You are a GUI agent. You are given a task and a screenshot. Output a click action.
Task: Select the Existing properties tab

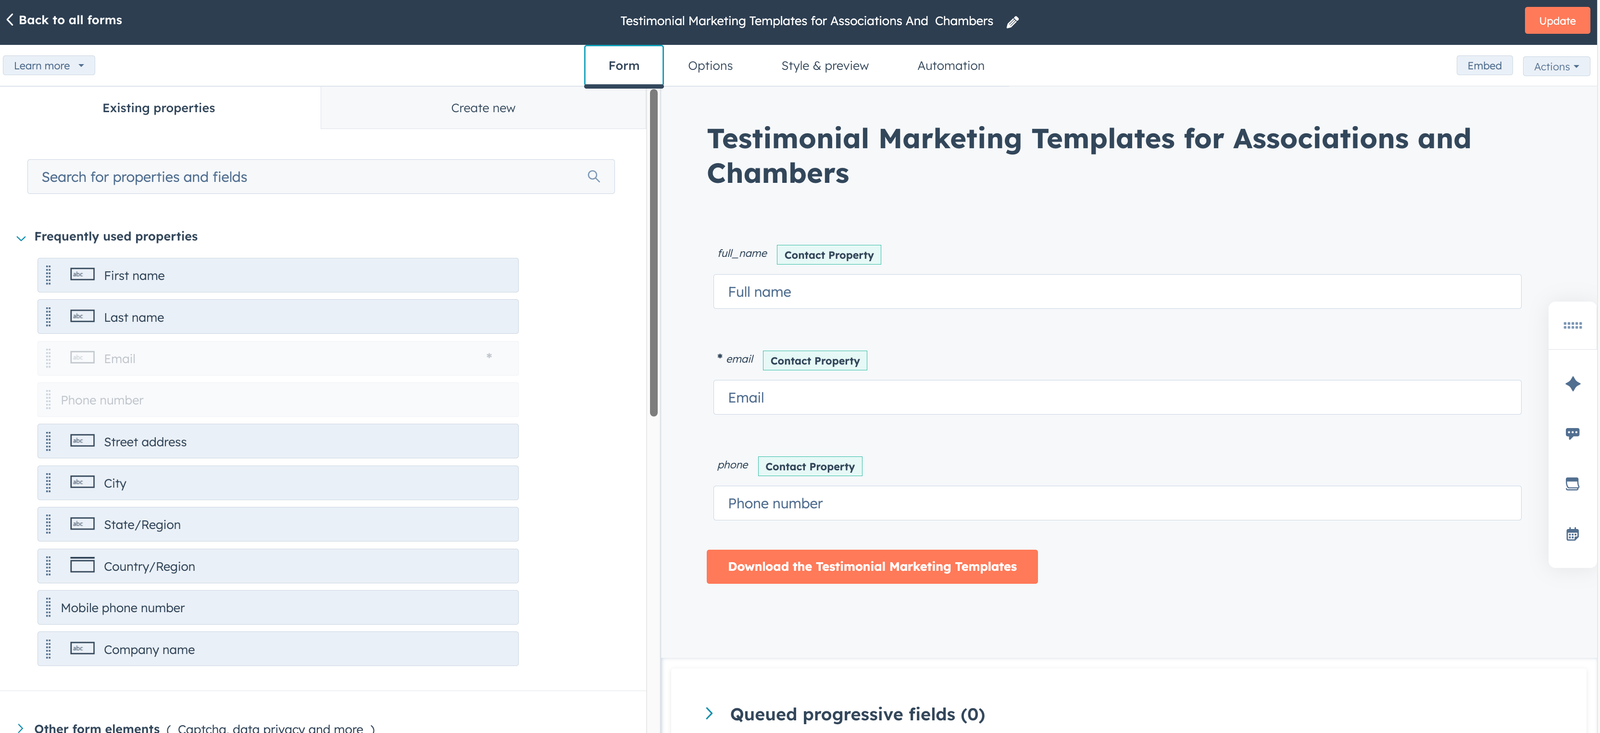click(x=159, y=108)
